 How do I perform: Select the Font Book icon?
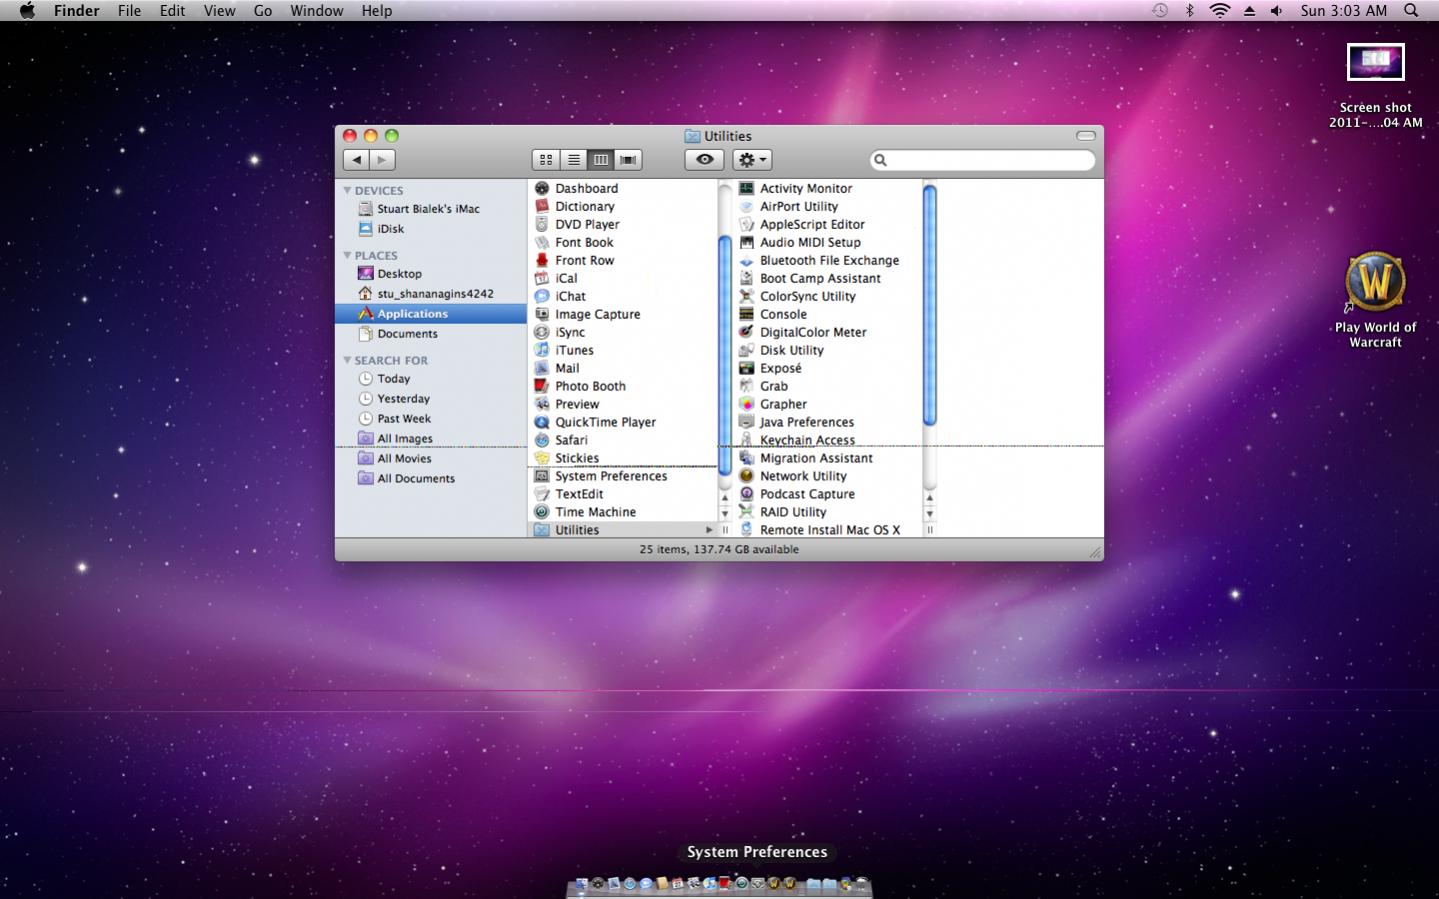(542, 242)
